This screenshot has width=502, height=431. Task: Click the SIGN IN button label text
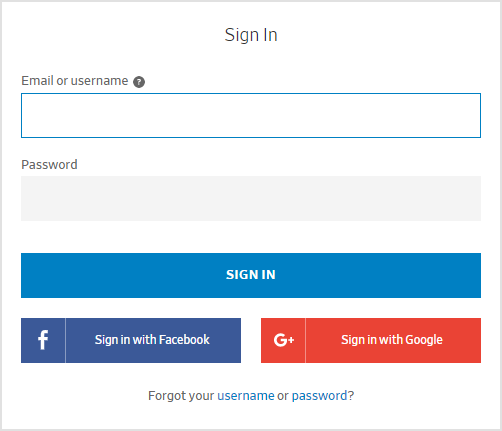point(251,275)
